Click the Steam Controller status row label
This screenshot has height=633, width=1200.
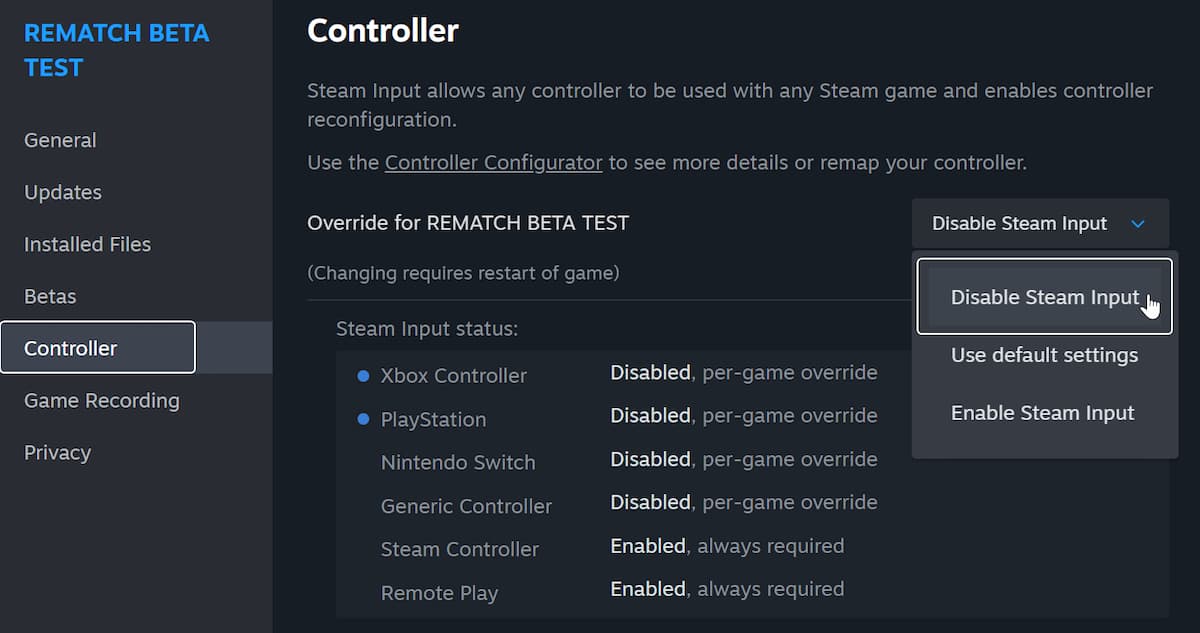pyautogui.click(x=460, y=549)
